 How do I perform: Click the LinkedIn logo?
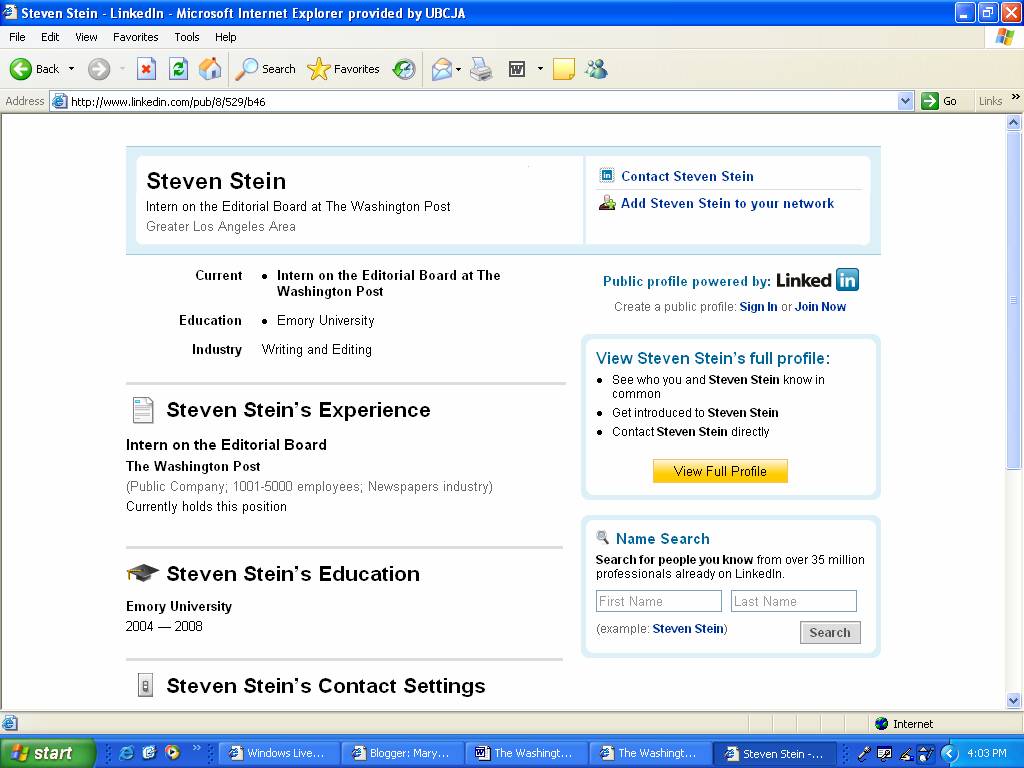click(817, 280)
